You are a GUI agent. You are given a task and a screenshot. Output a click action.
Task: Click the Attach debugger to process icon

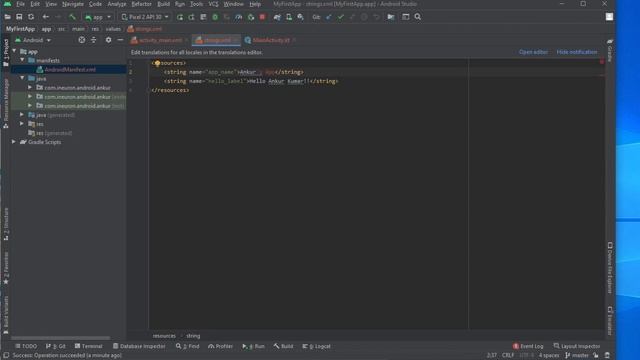[x=251, y=17]
